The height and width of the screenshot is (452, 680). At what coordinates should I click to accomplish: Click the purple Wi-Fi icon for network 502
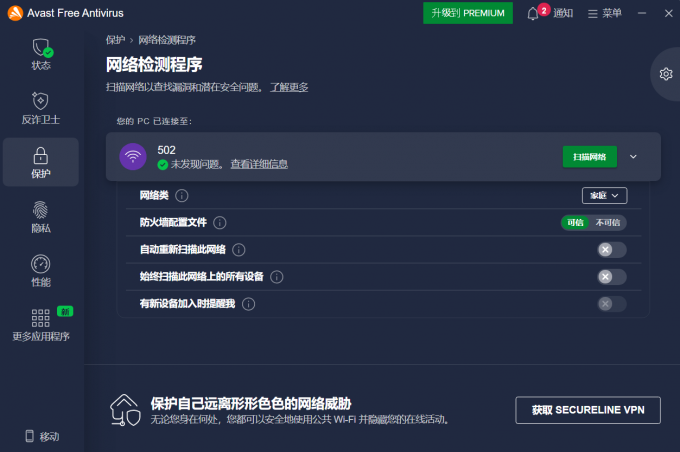[x=133, y=157]
